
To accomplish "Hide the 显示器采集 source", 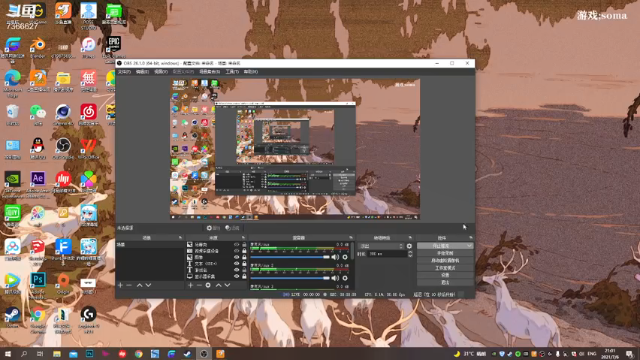I will (236, 276).
